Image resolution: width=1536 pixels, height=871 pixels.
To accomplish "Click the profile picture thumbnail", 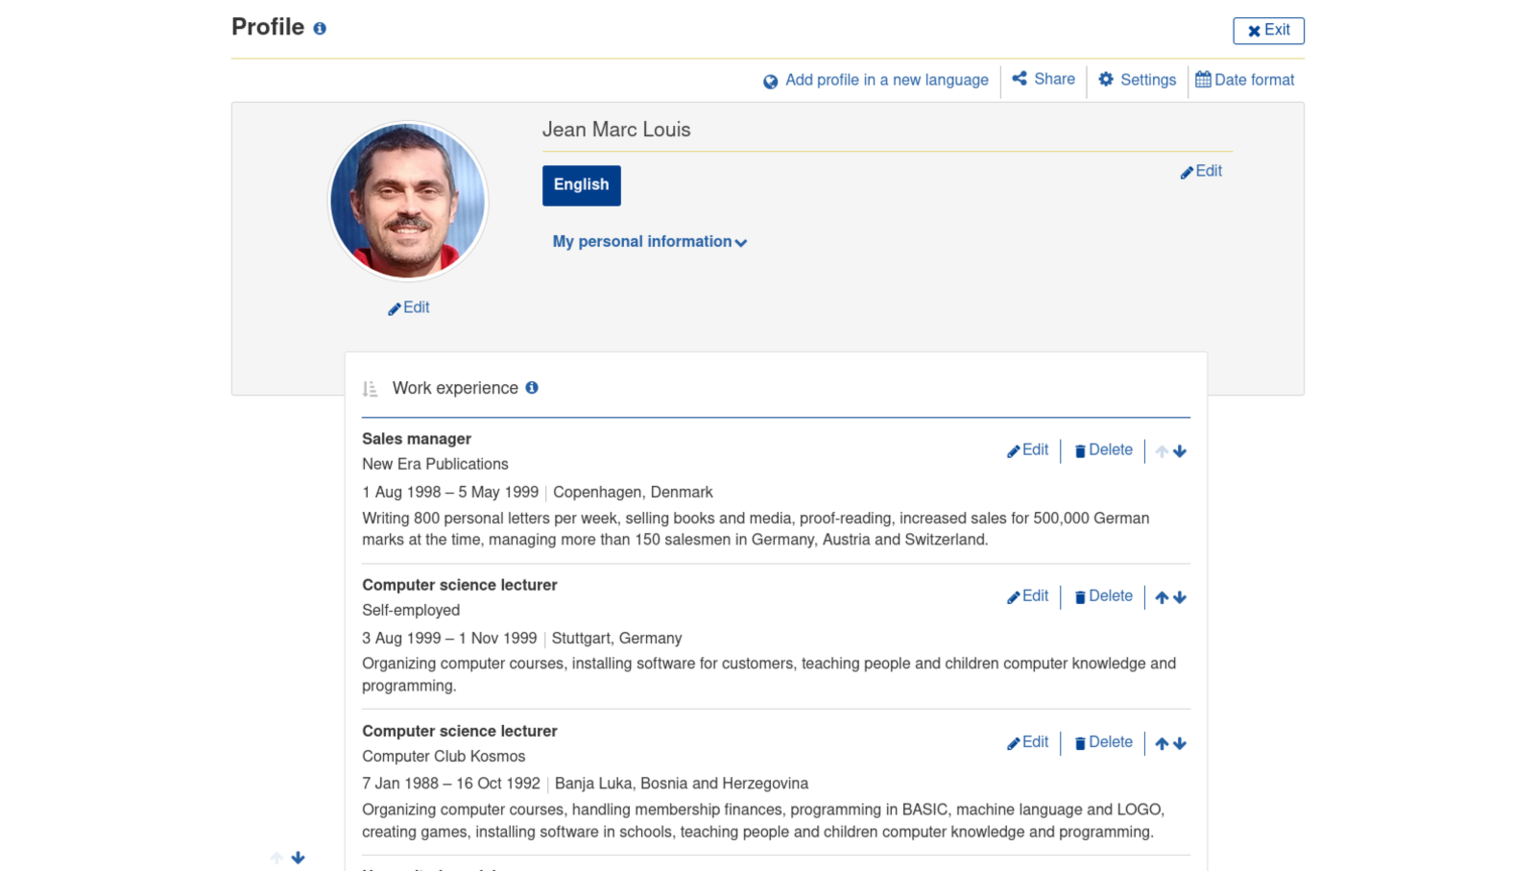I will [408, 201].
